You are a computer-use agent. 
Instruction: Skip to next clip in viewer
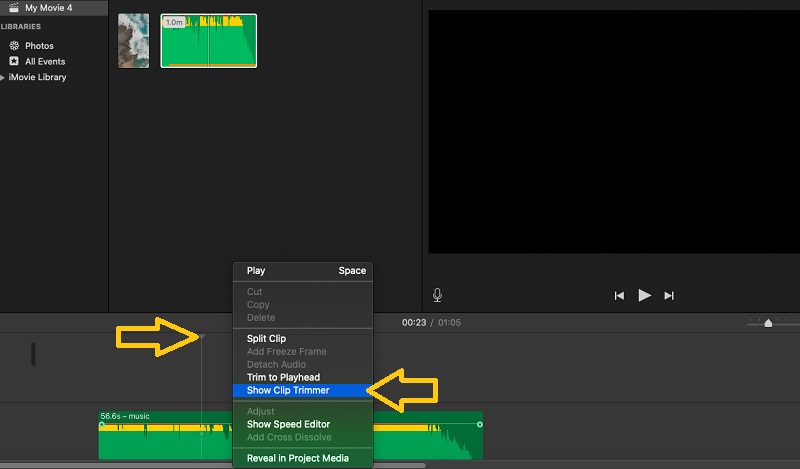tap(669, 295)
